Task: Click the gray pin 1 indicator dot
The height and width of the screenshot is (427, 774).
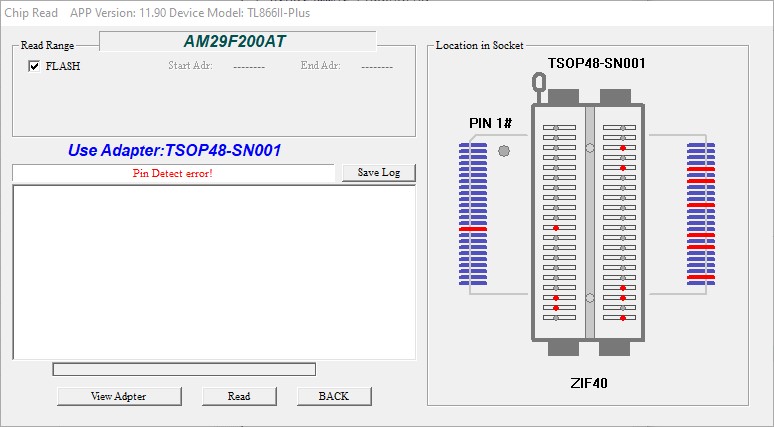Action: (x=504, y=151)
